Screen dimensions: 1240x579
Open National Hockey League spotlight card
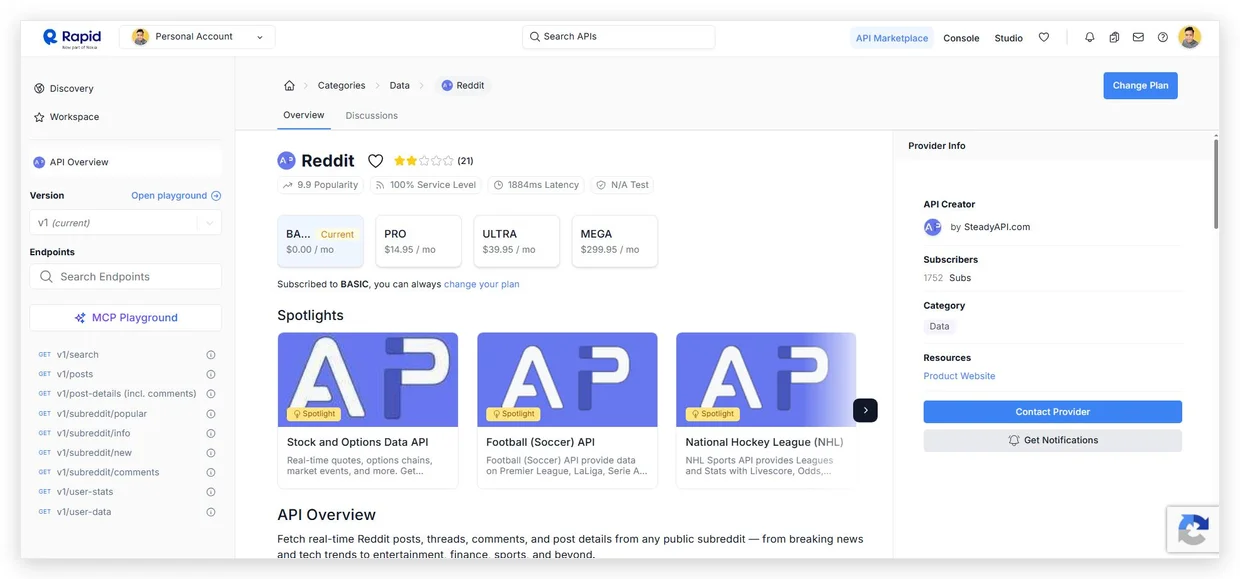tap(766, 410)
